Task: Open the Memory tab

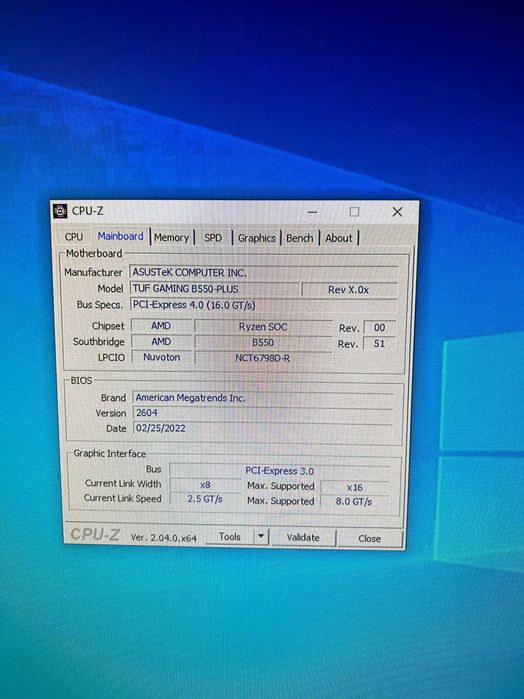Action: tap(172, 238)
